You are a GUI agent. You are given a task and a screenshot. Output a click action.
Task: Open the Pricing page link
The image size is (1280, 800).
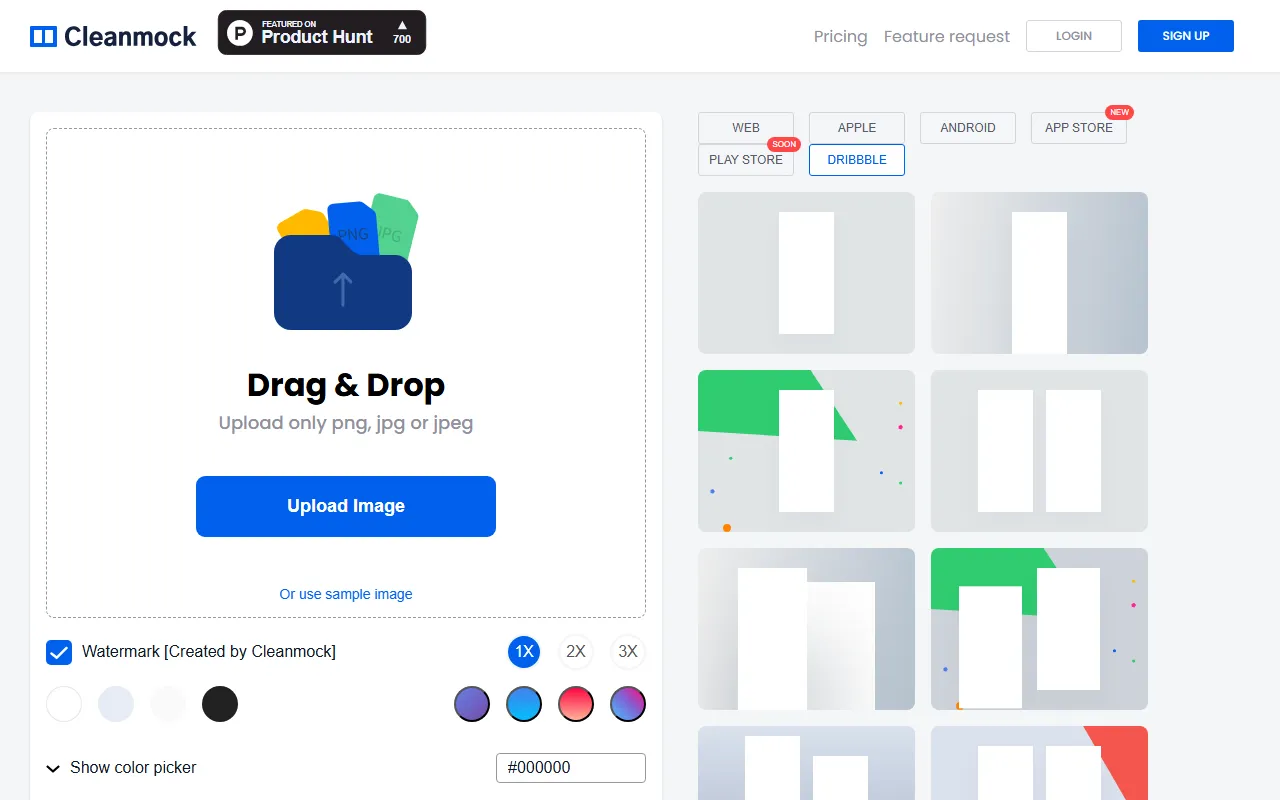tap(840, 37)
